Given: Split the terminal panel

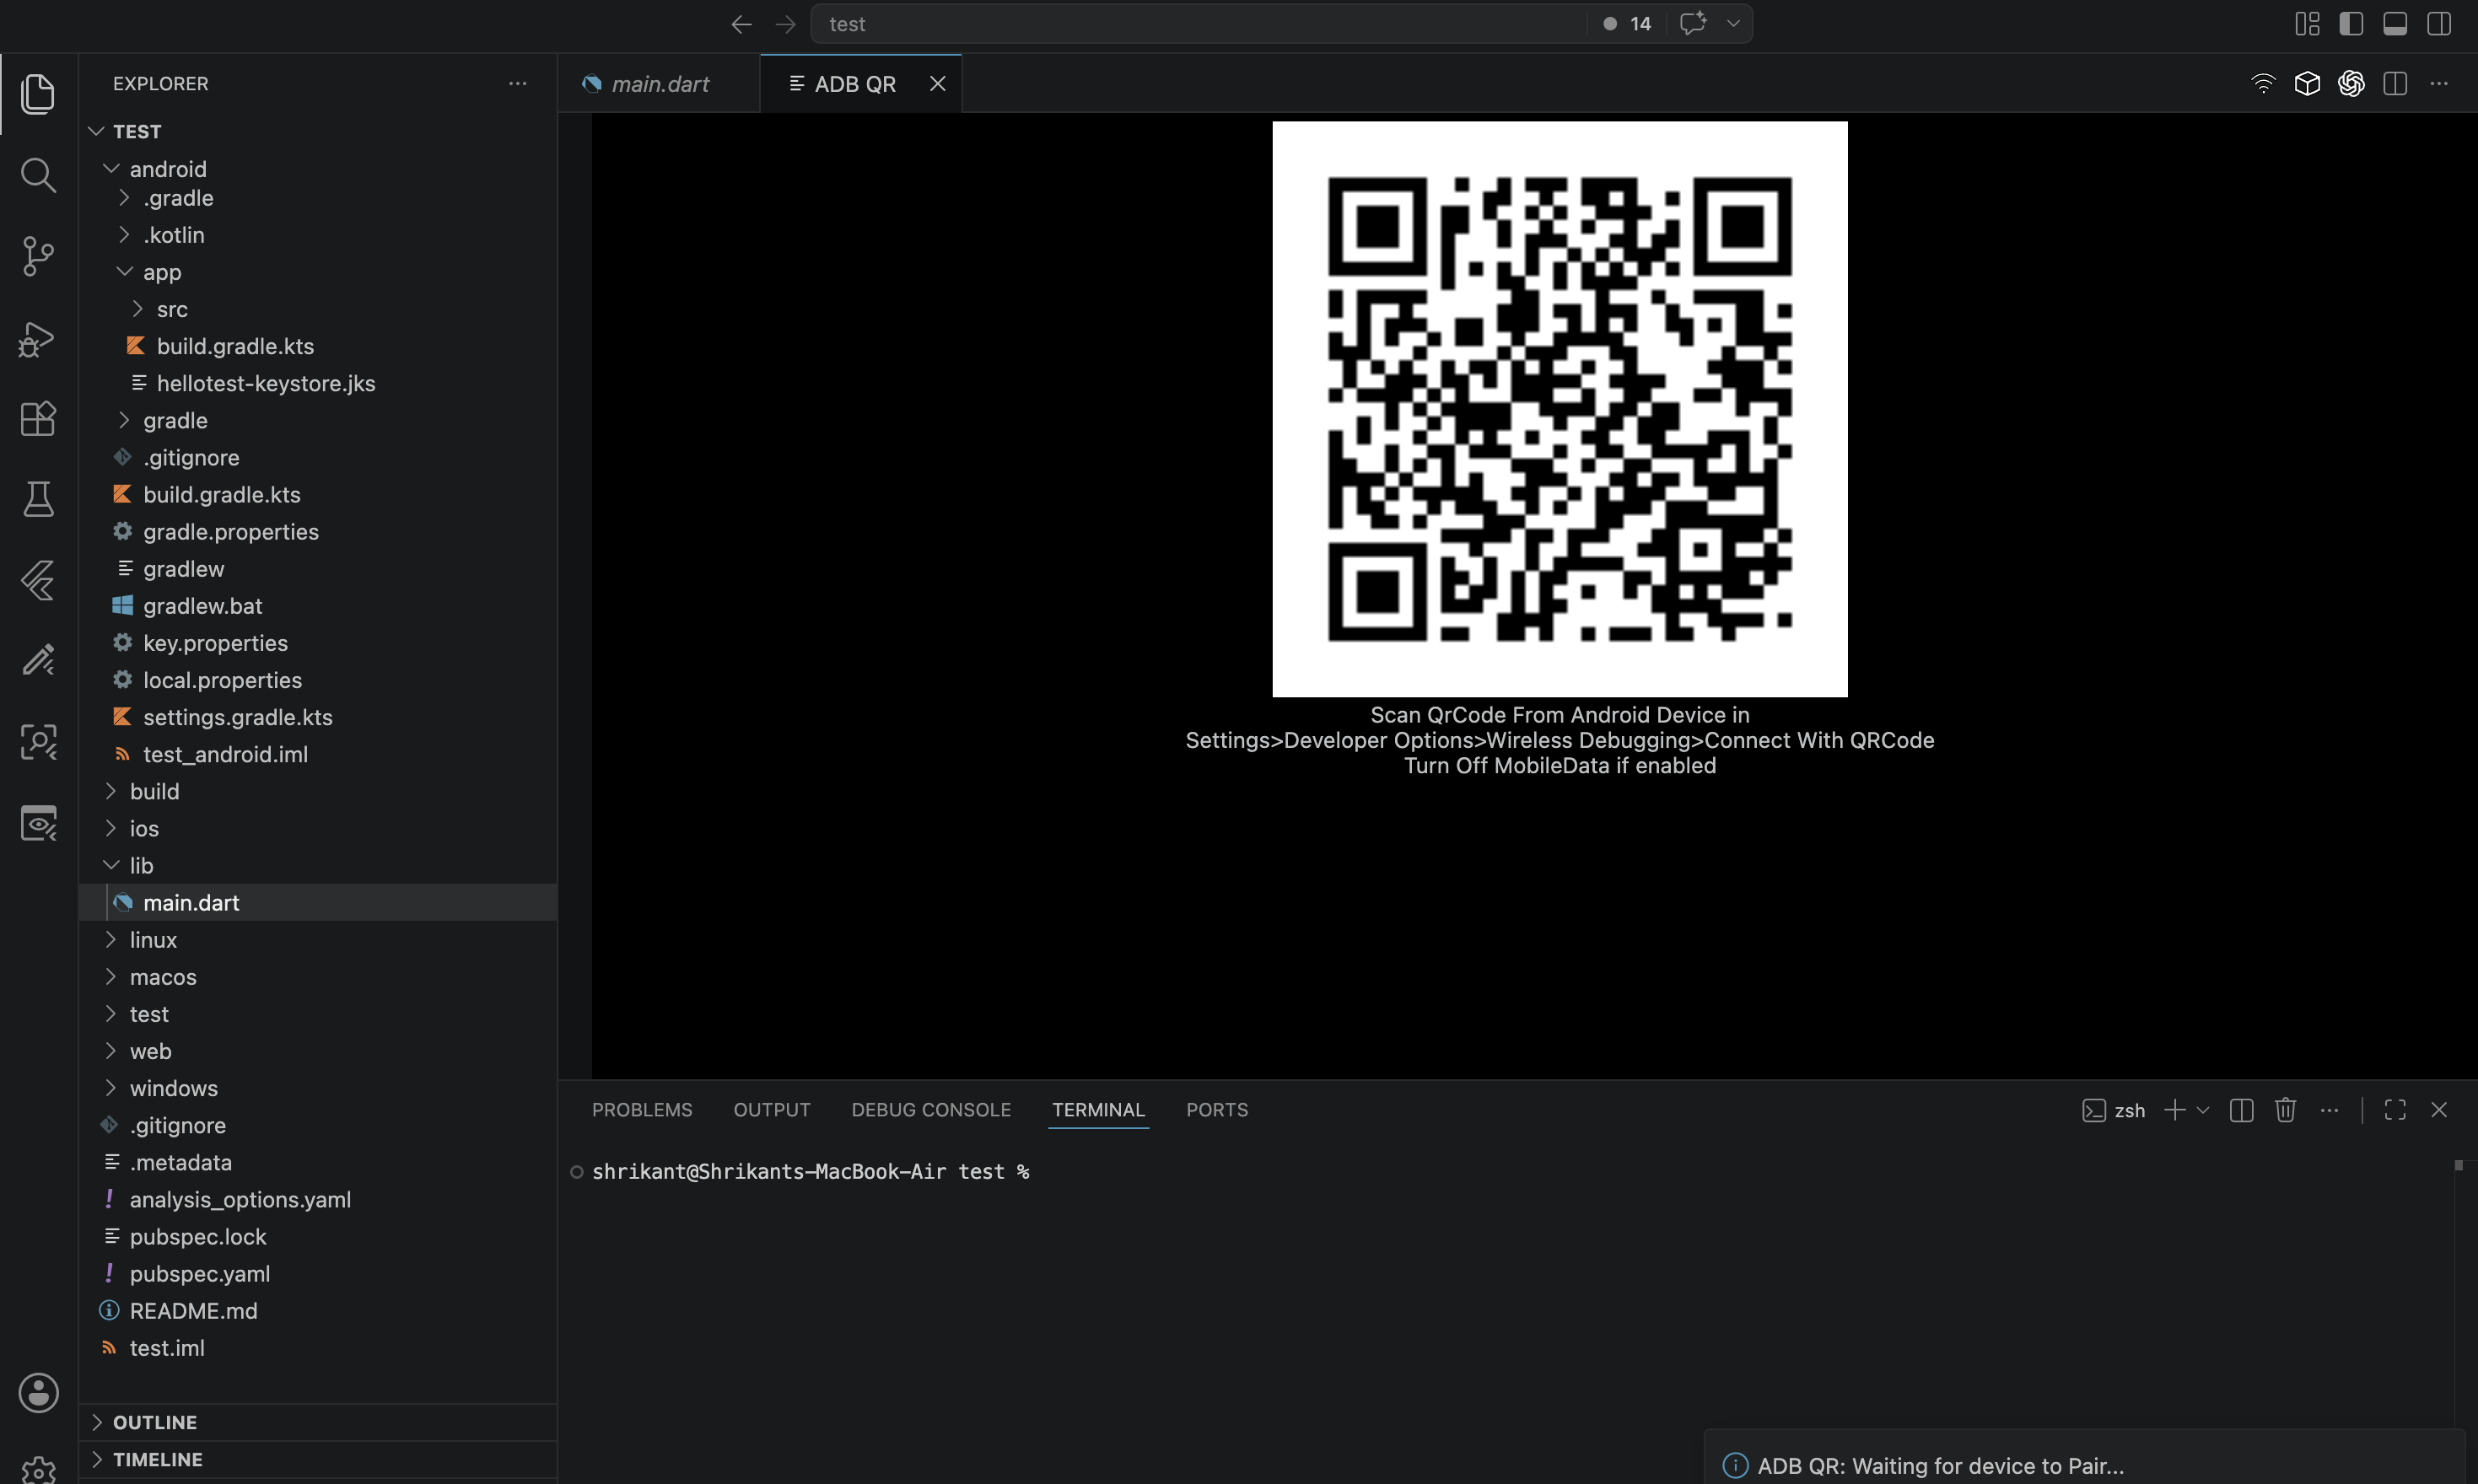Looking at the screenshot, I should (2241, 1110).
